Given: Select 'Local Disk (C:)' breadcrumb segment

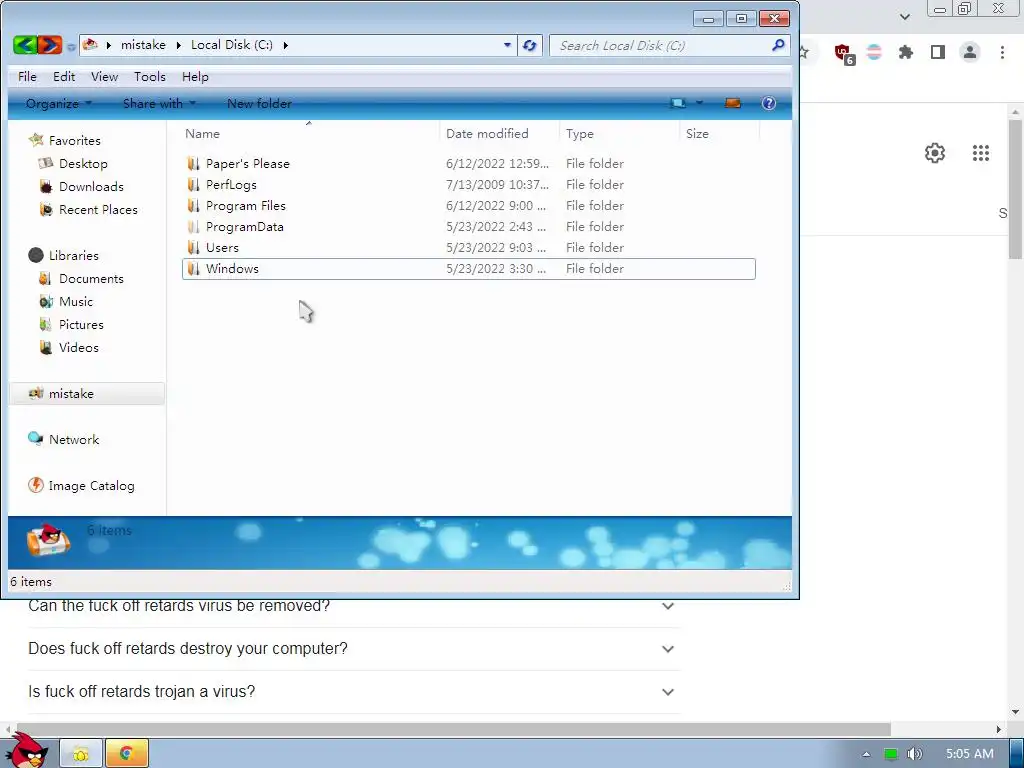Looking at the screenshot, I should tap(232, 45).
